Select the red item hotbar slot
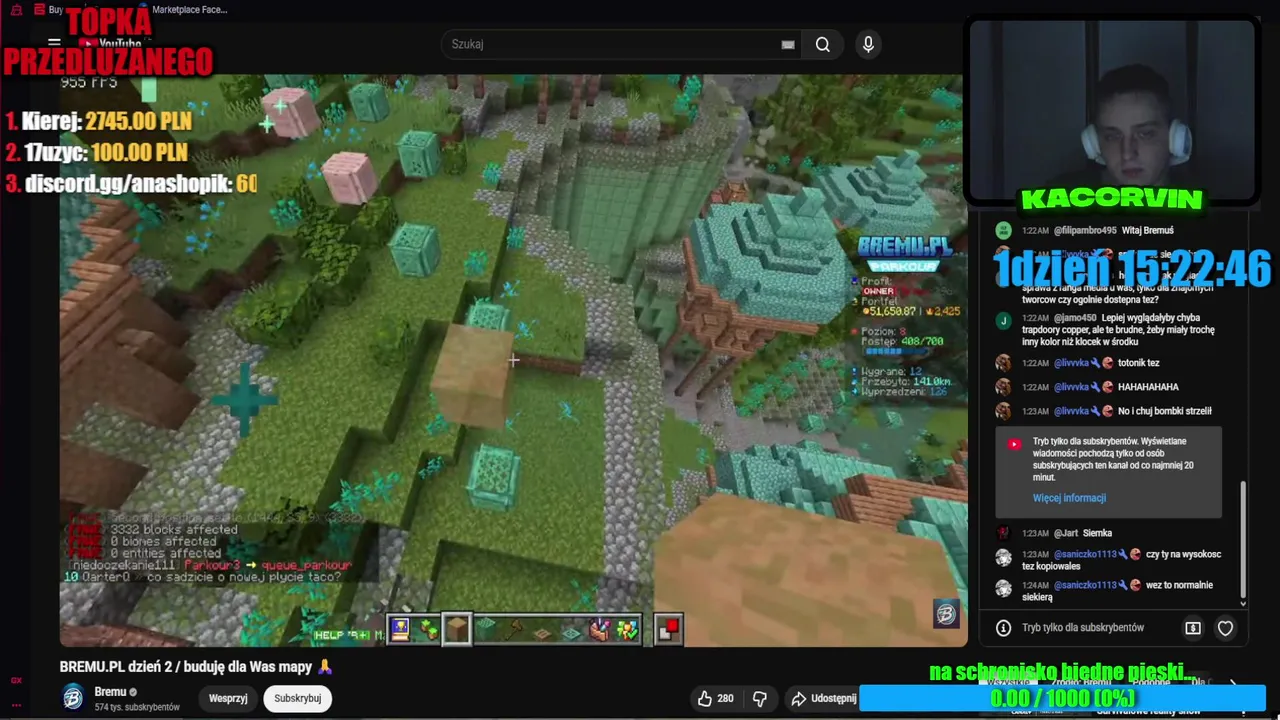 coord(669,629)
